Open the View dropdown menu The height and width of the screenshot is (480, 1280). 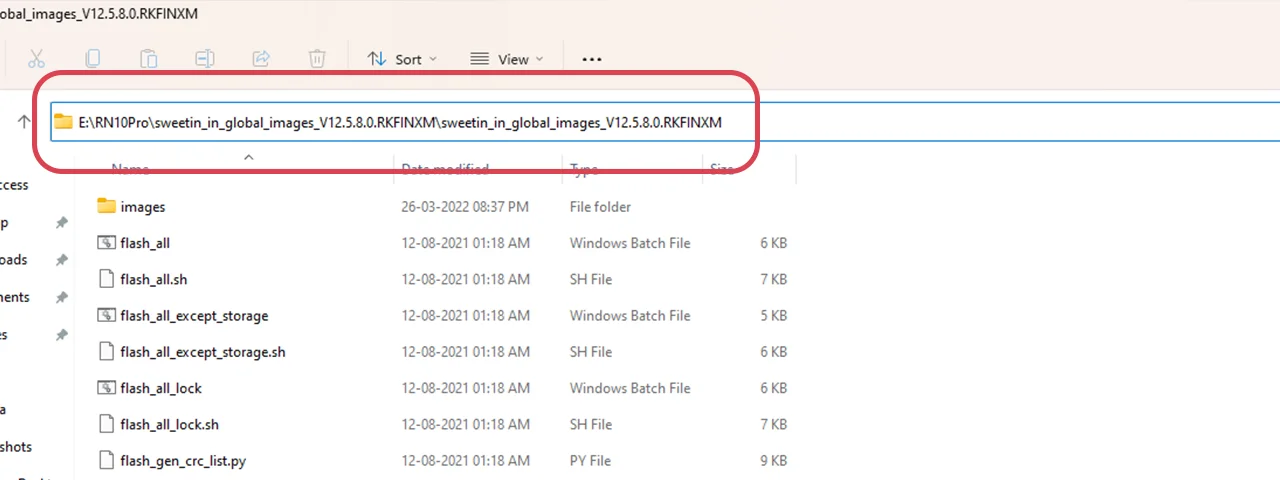pos(507,59)
